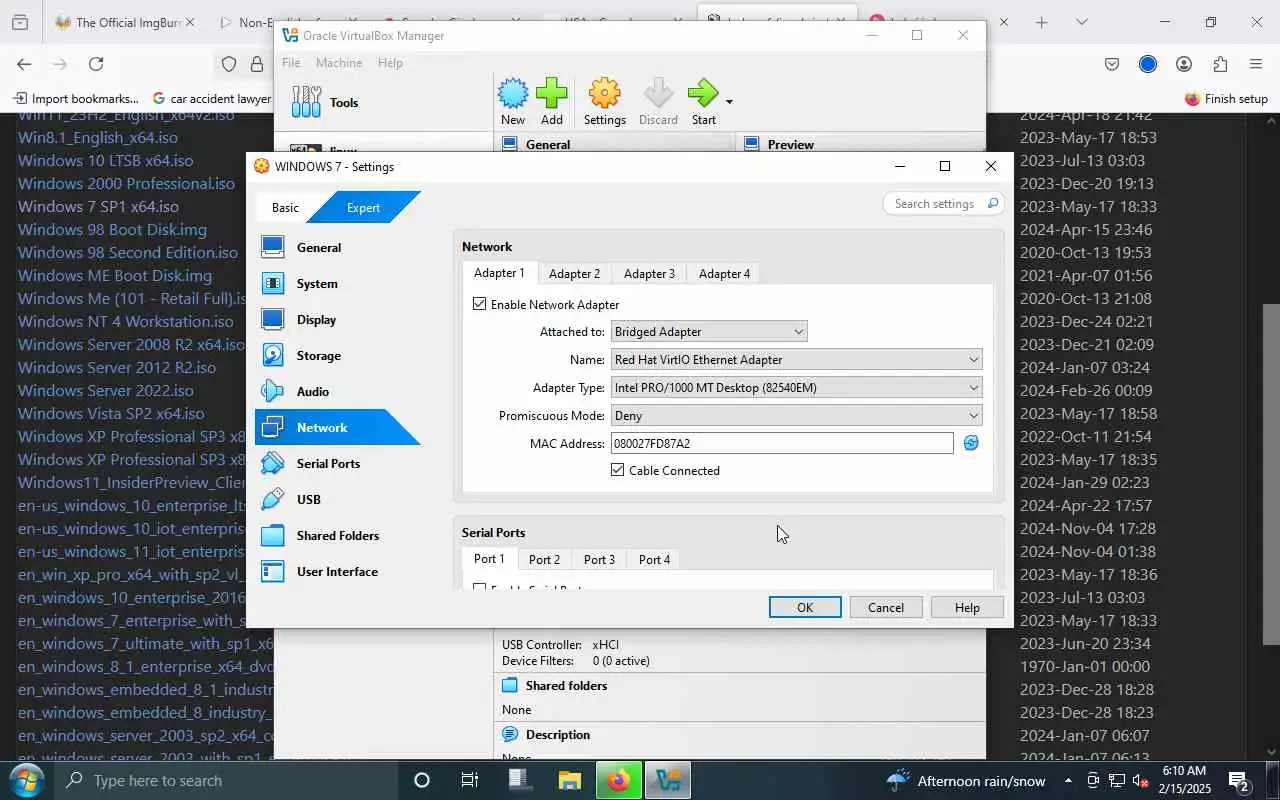Viewport: 1280px width, 800px height.
Task: Open File Explorer from the taskbar
Action: point(569,780)
